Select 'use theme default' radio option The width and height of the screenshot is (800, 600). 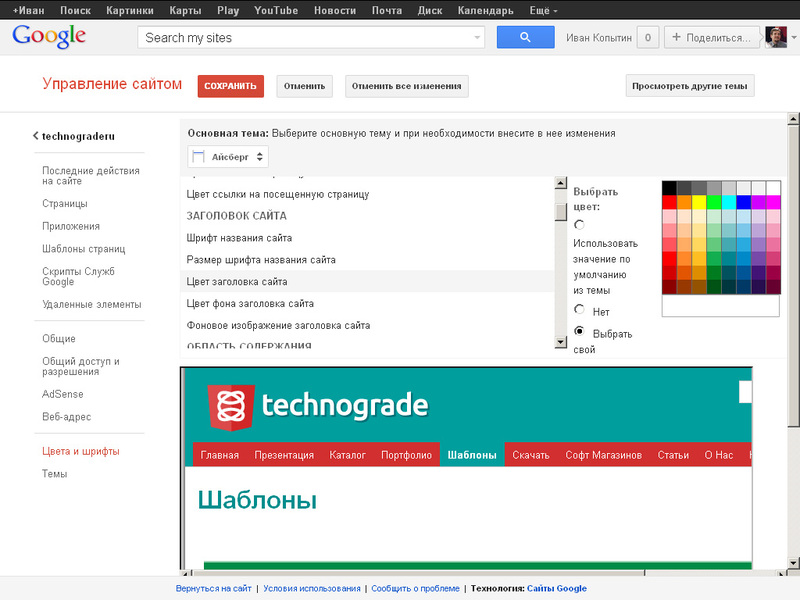pos(579,224)
